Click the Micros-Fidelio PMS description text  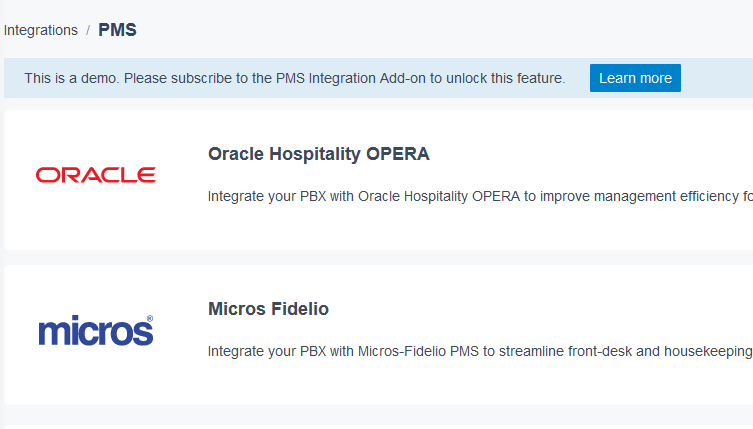(x=480, y=352)
